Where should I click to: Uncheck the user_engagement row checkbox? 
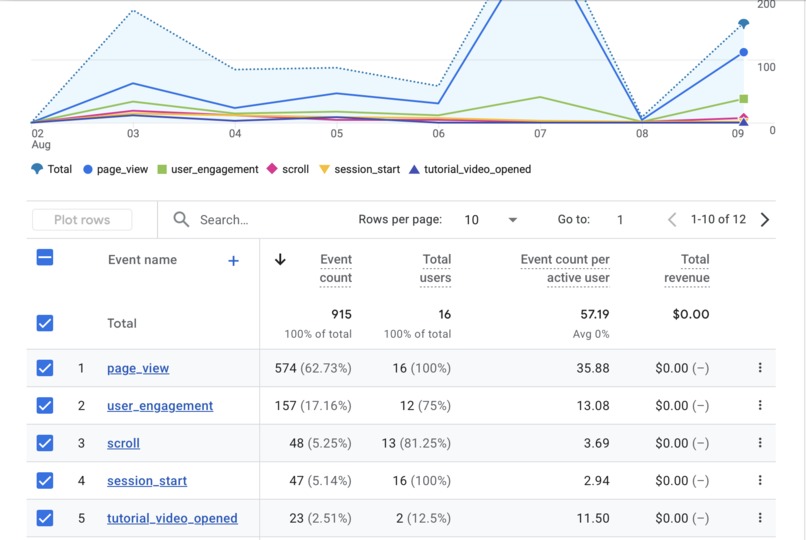[x=45, y=405]
